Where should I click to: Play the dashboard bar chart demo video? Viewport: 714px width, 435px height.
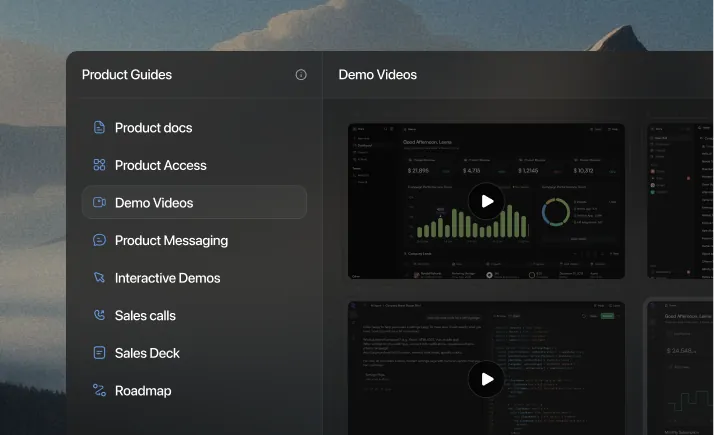tap(486, 201)
